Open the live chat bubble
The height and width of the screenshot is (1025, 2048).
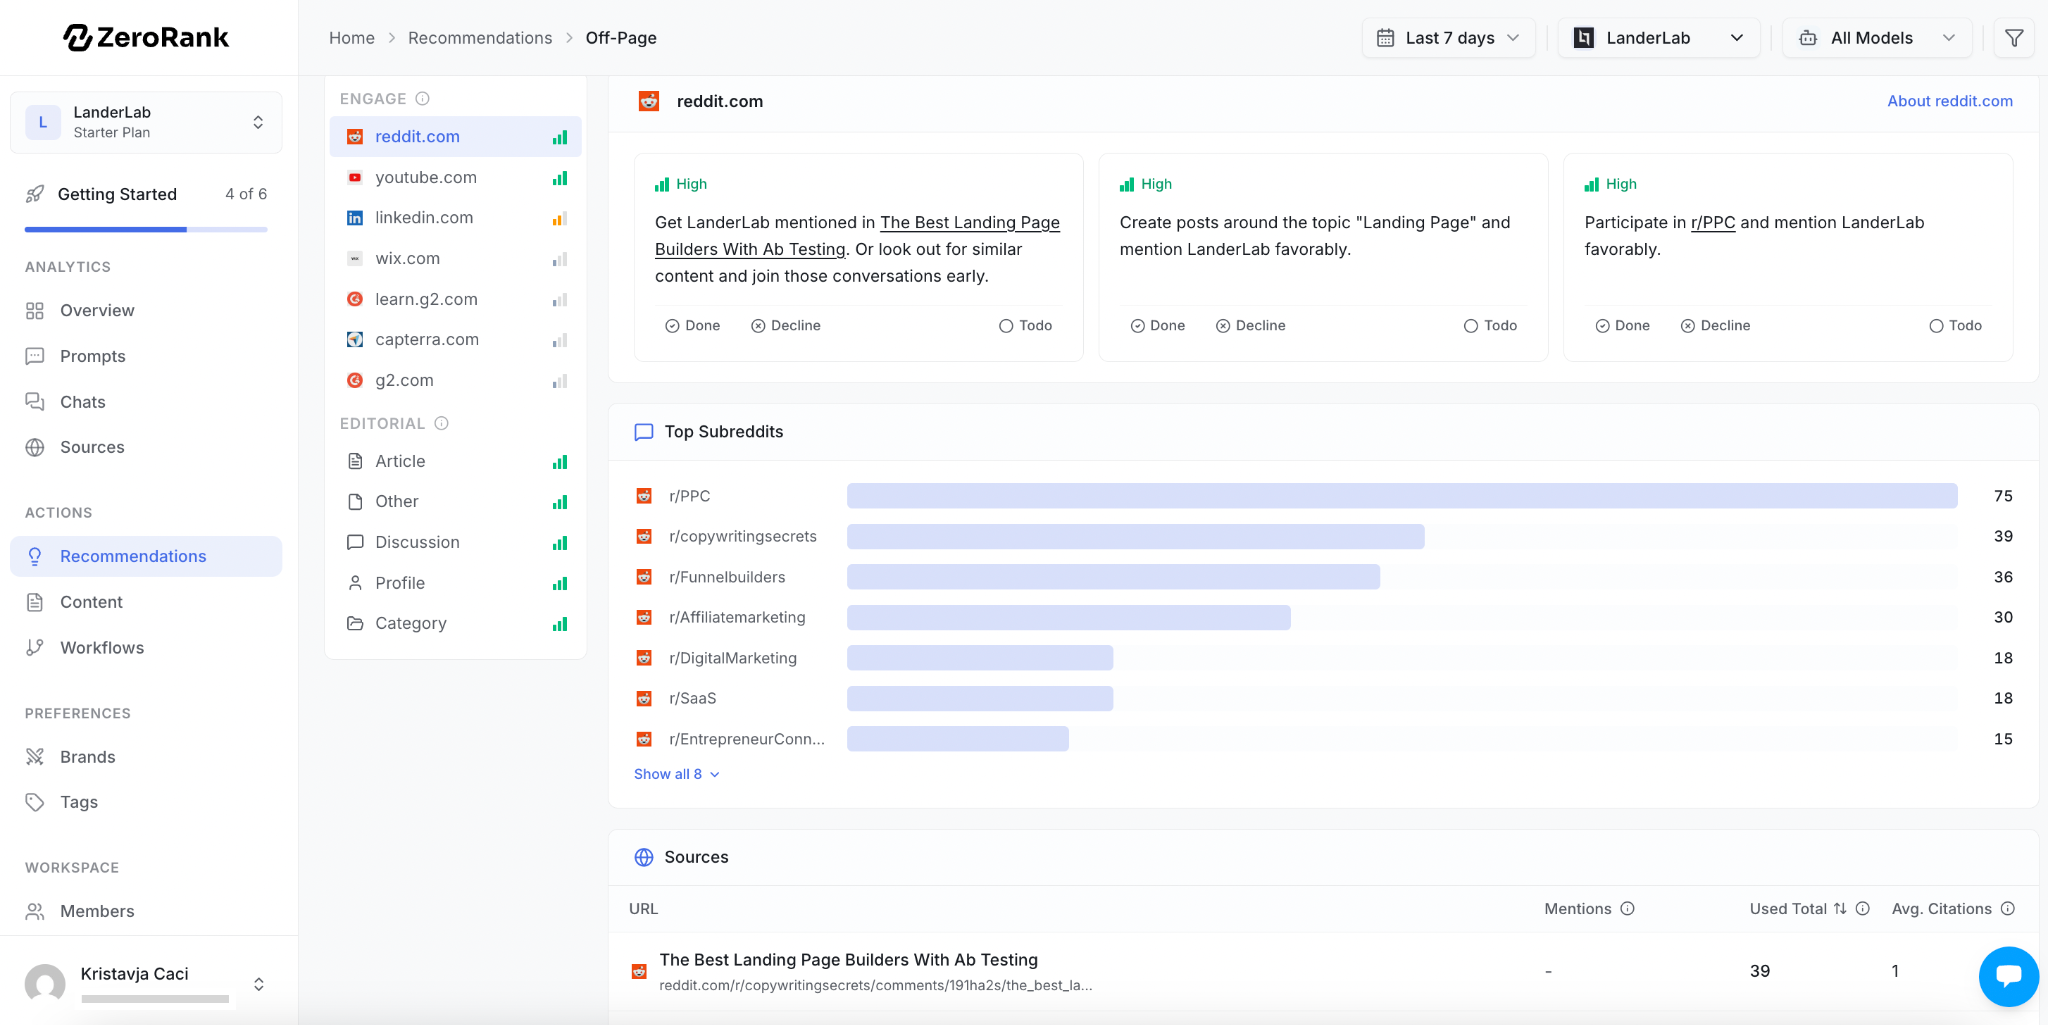(2008, 976)
